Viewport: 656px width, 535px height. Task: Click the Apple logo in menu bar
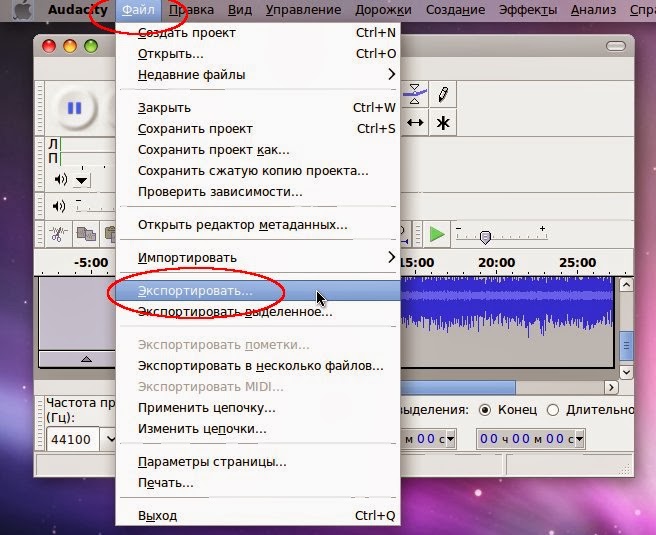click(23, 10)
